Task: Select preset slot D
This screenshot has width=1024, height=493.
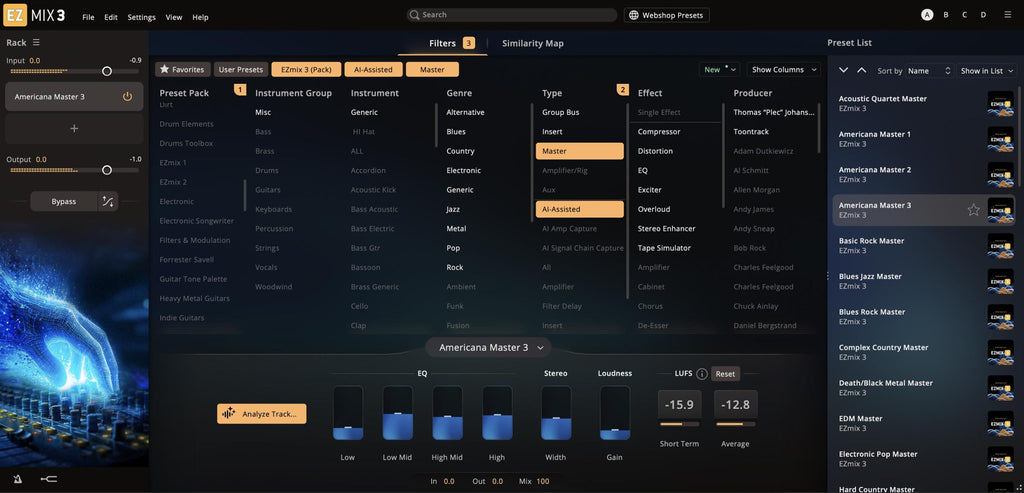Action: click(984, 14)
